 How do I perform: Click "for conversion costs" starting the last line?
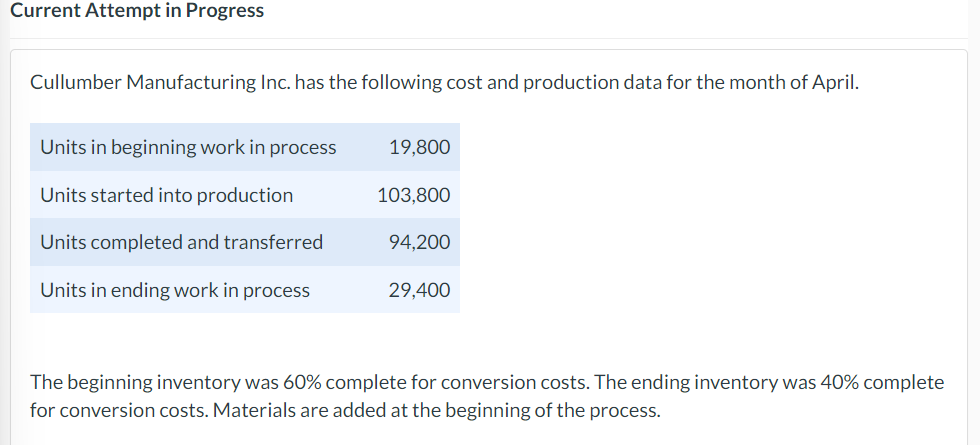coord(112,410)
